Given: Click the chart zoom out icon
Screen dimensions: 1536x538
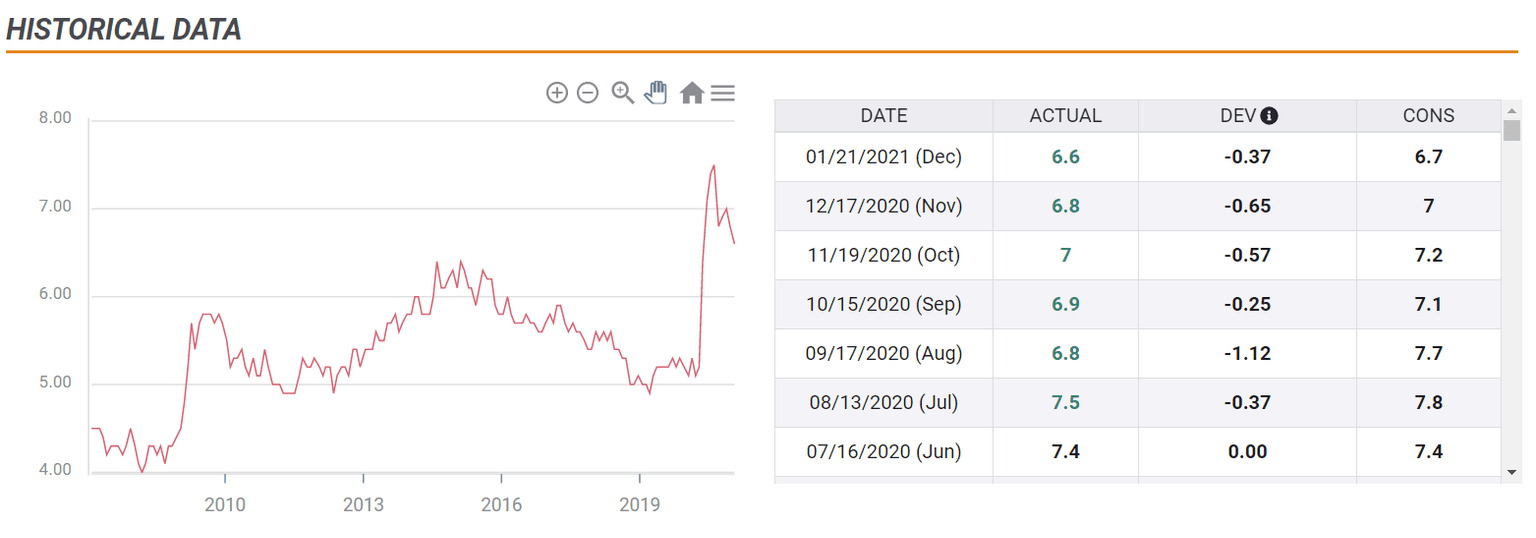Looking at the screenshot, I should point(588,93).
